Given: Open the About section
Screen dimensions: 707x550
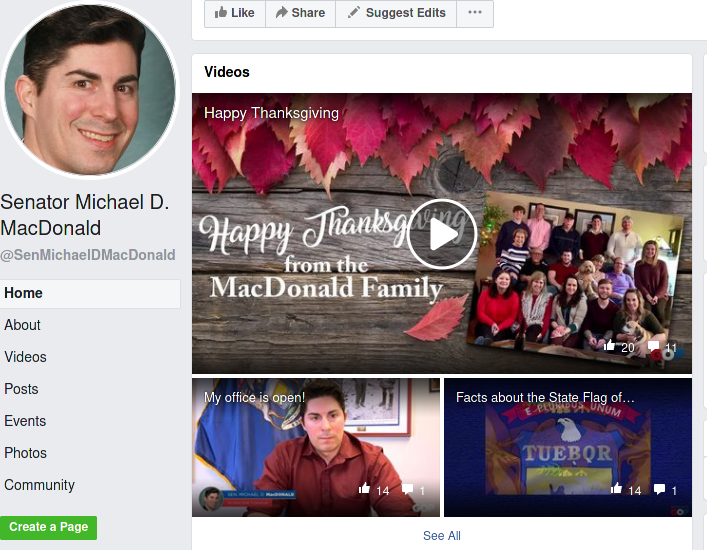Looking at the screenshot, I should [x=23, y=325].
